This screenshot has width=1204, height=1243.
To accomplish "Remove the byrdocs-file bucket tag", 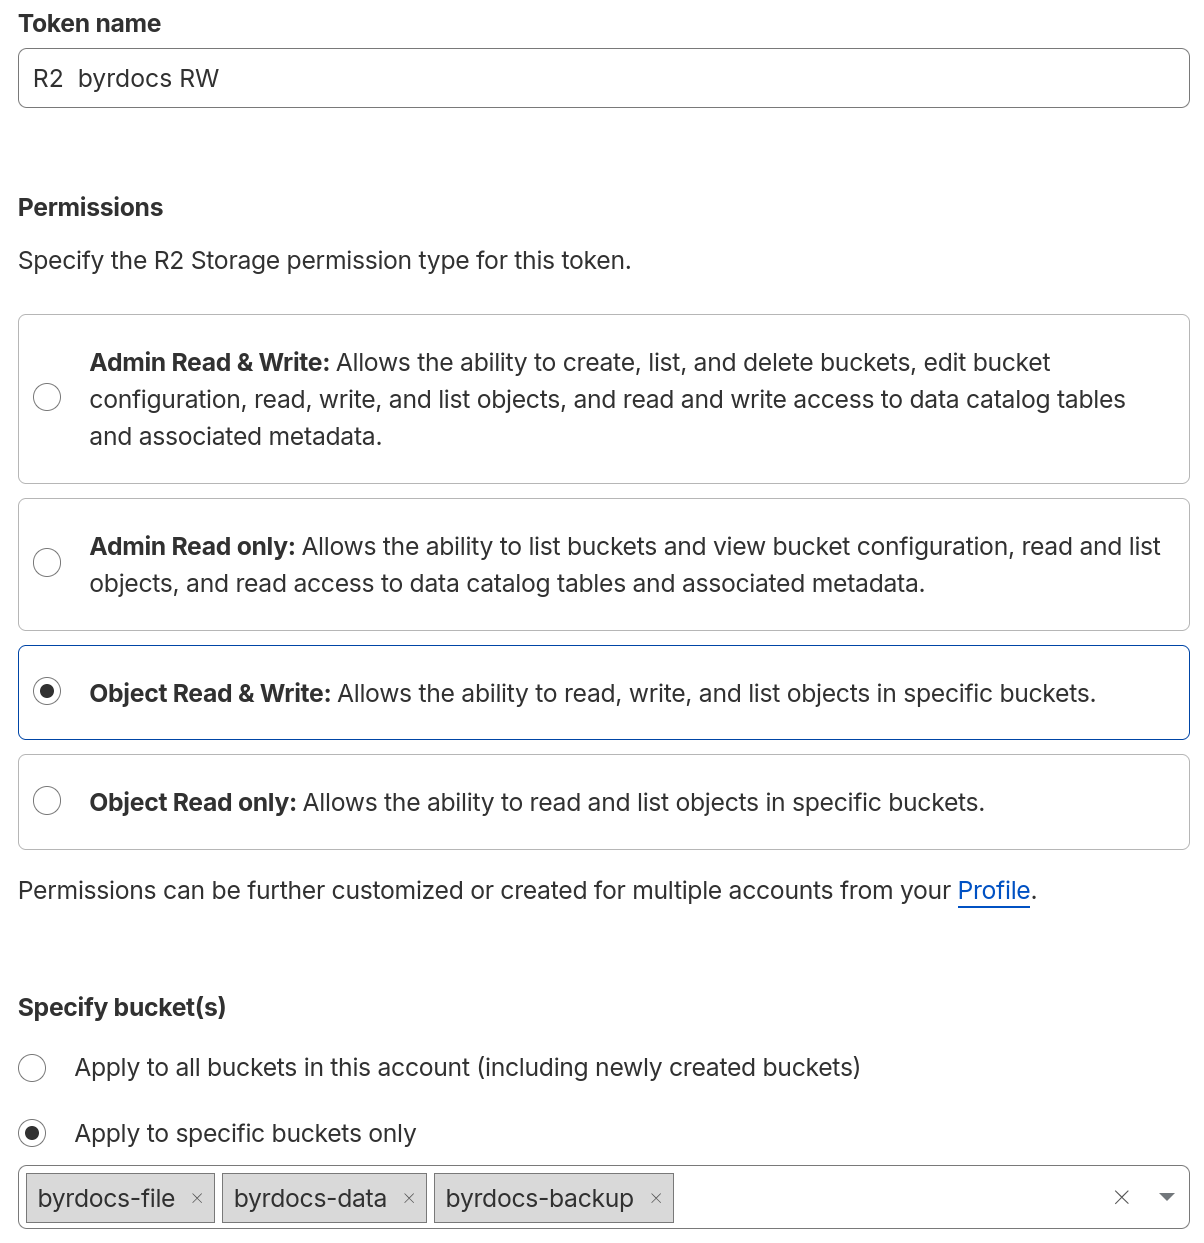I will [197, 1199].
